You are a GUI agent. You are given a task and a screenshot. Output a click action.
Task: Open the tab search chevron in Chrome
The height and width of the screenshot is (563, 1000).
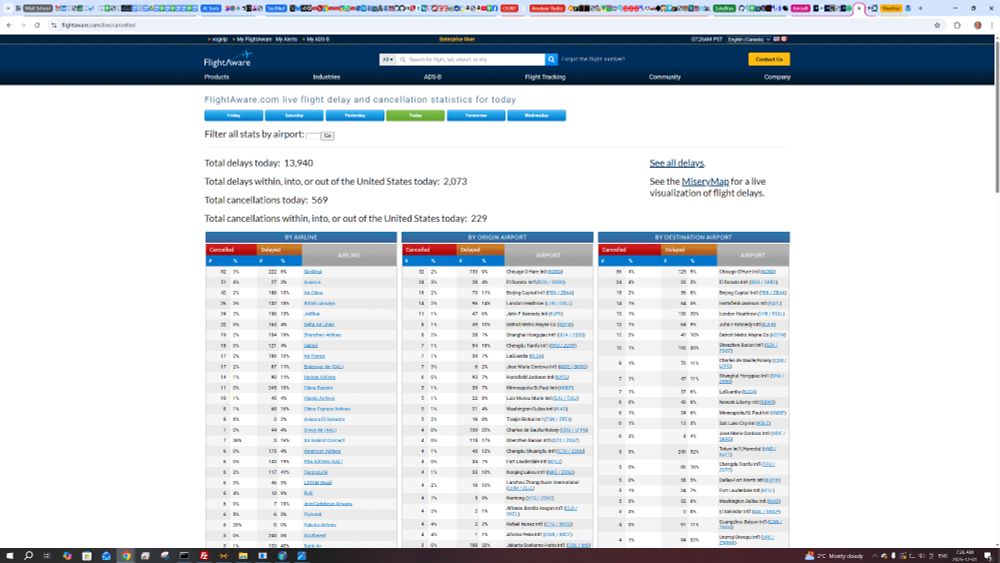click(x=8, y=8)
